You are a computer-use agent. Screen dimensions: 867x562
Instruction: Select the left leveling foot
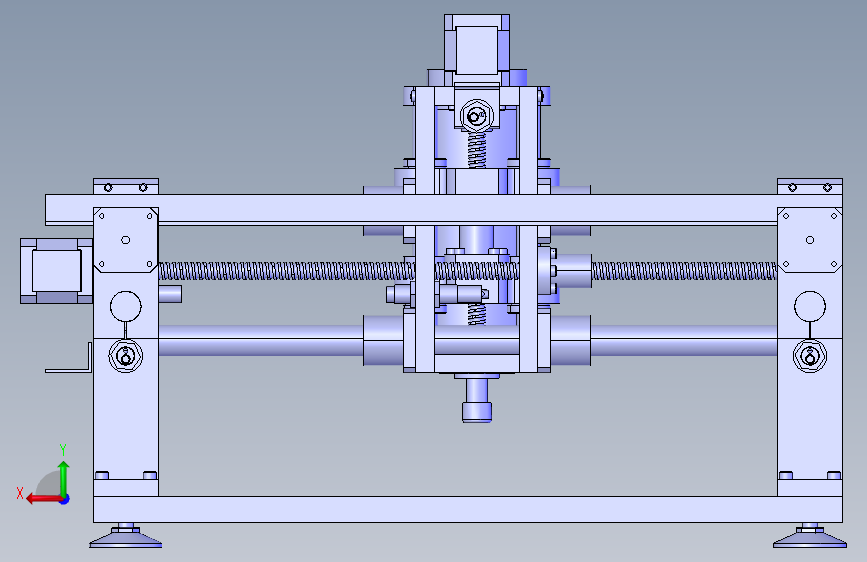tap(126, 536)
